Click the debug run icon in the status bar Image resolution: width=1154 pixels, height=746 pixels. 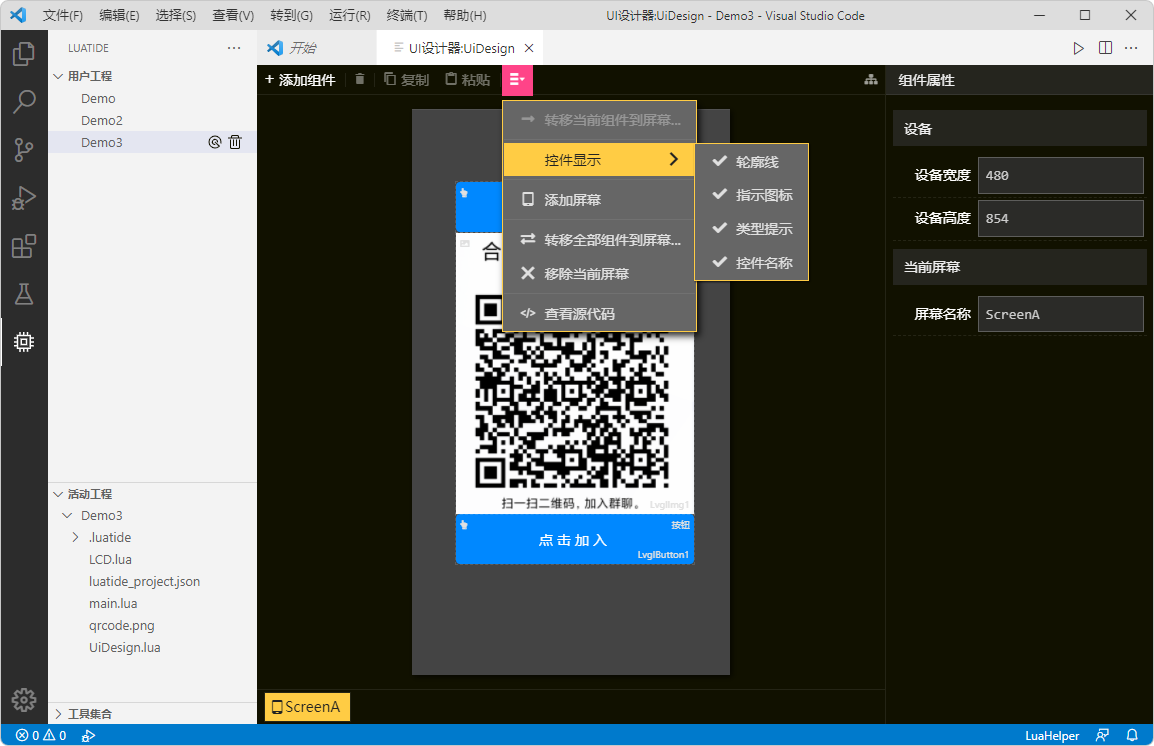click(88, 735)
